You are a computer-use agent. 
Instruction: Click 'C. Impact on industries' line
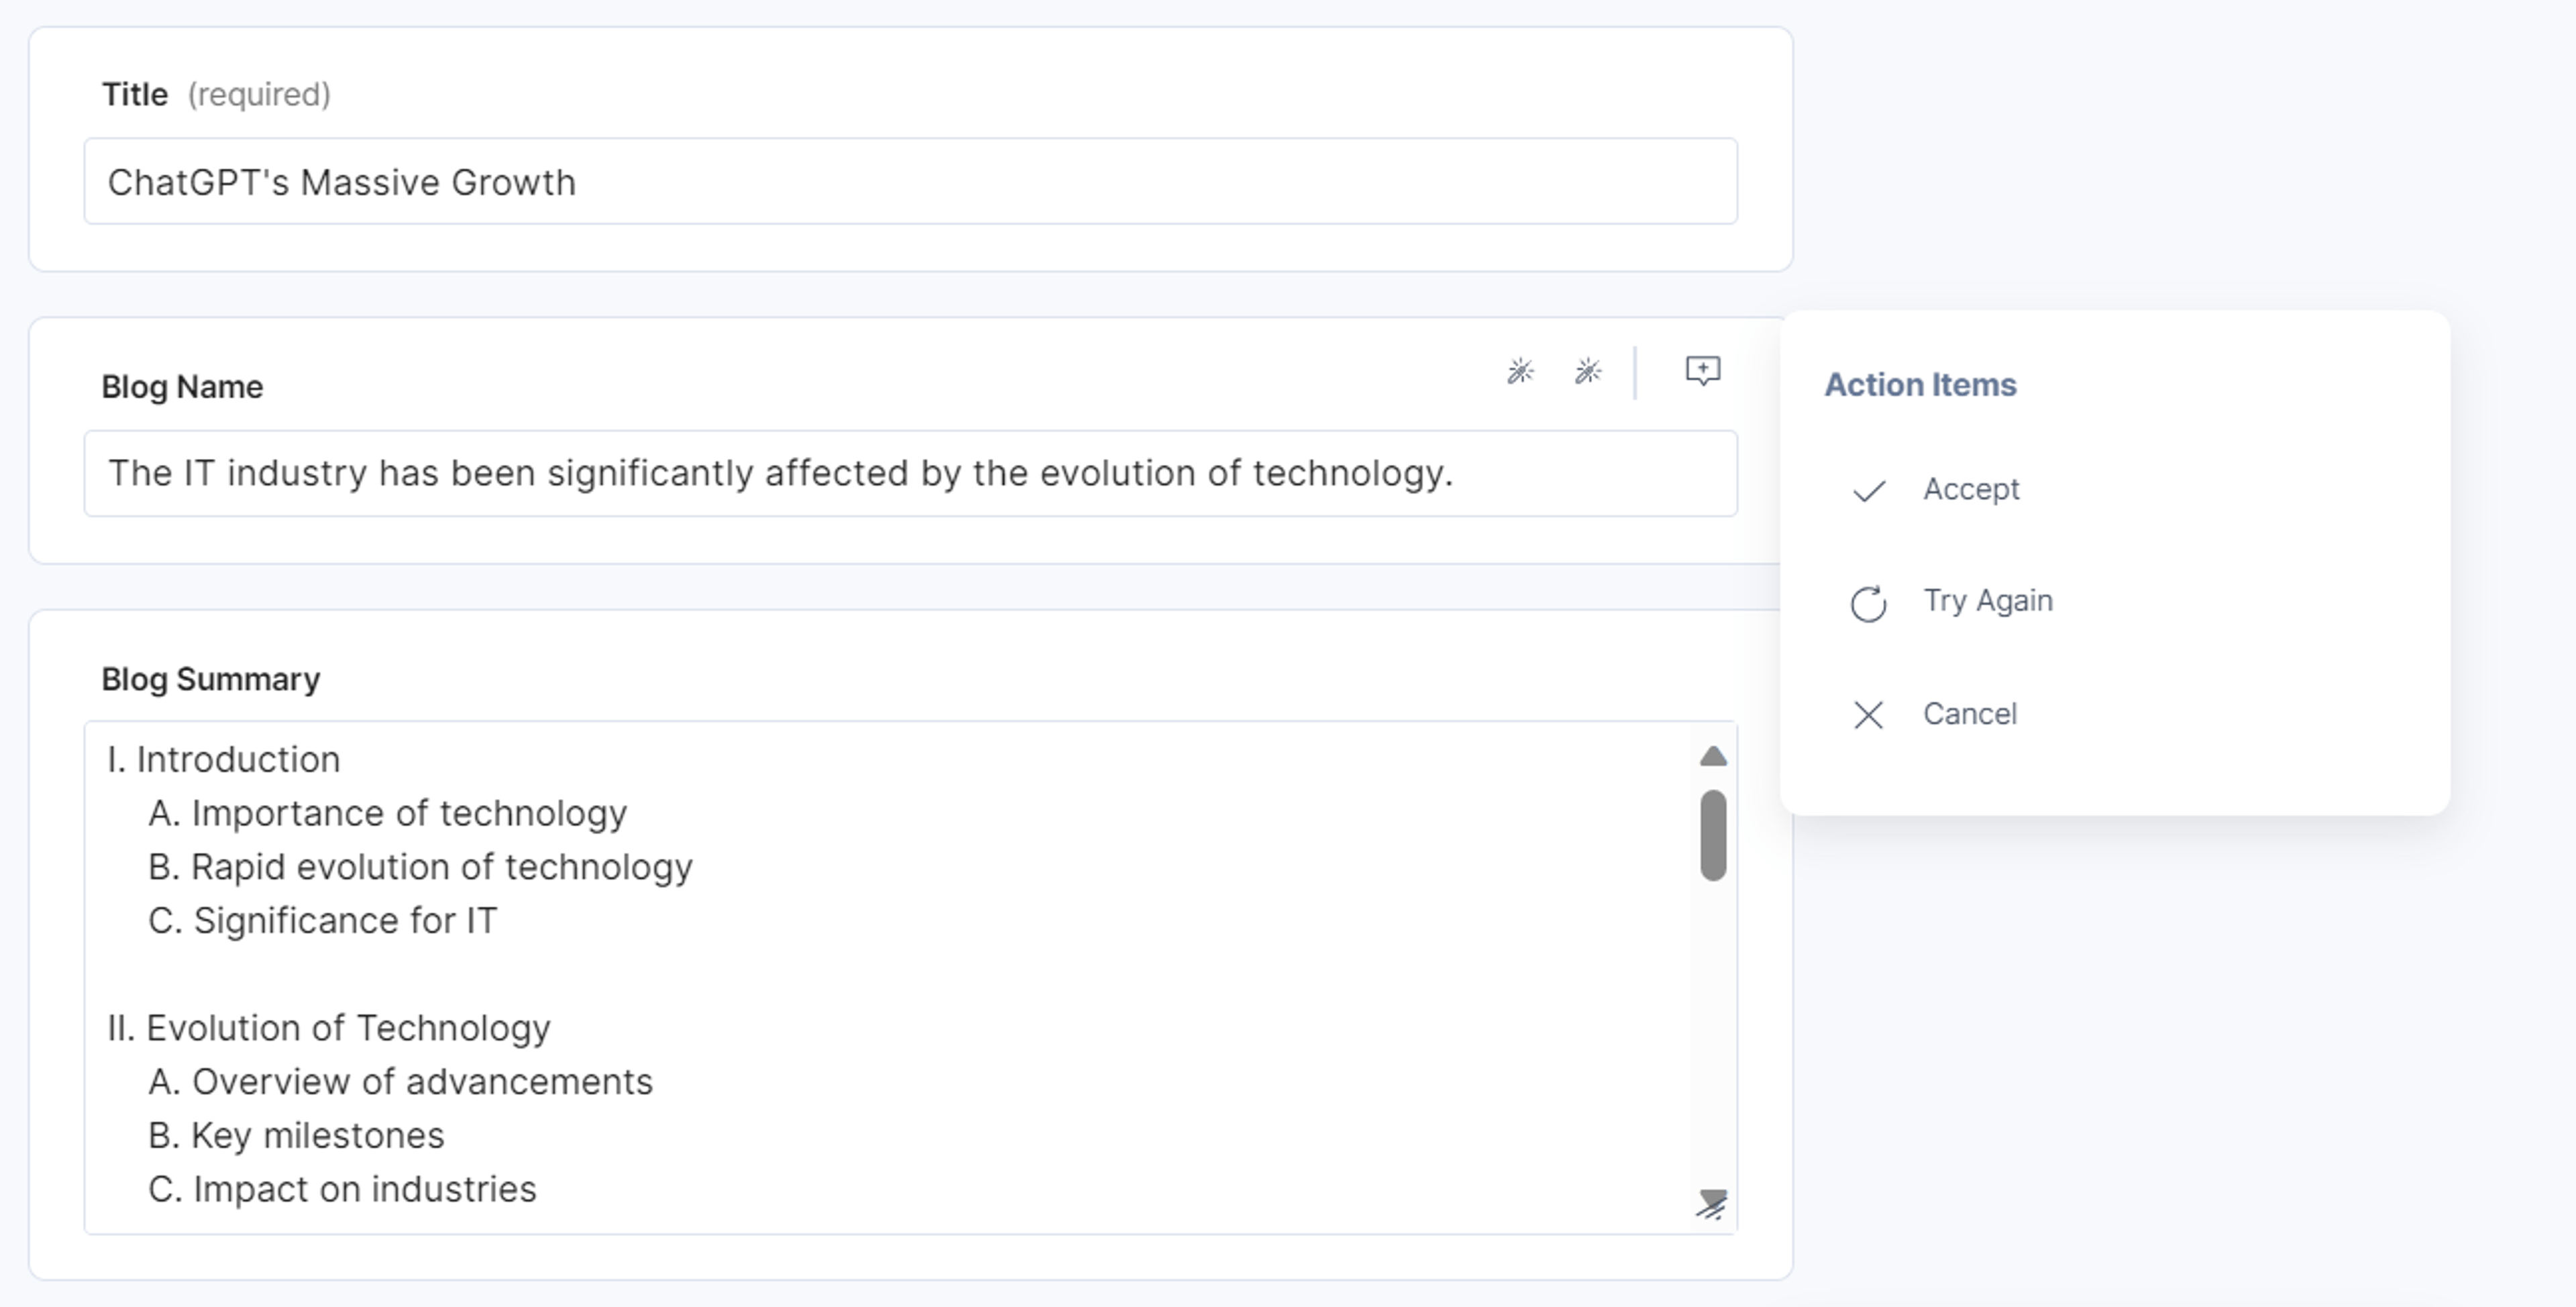click(x=342, y=1189)
